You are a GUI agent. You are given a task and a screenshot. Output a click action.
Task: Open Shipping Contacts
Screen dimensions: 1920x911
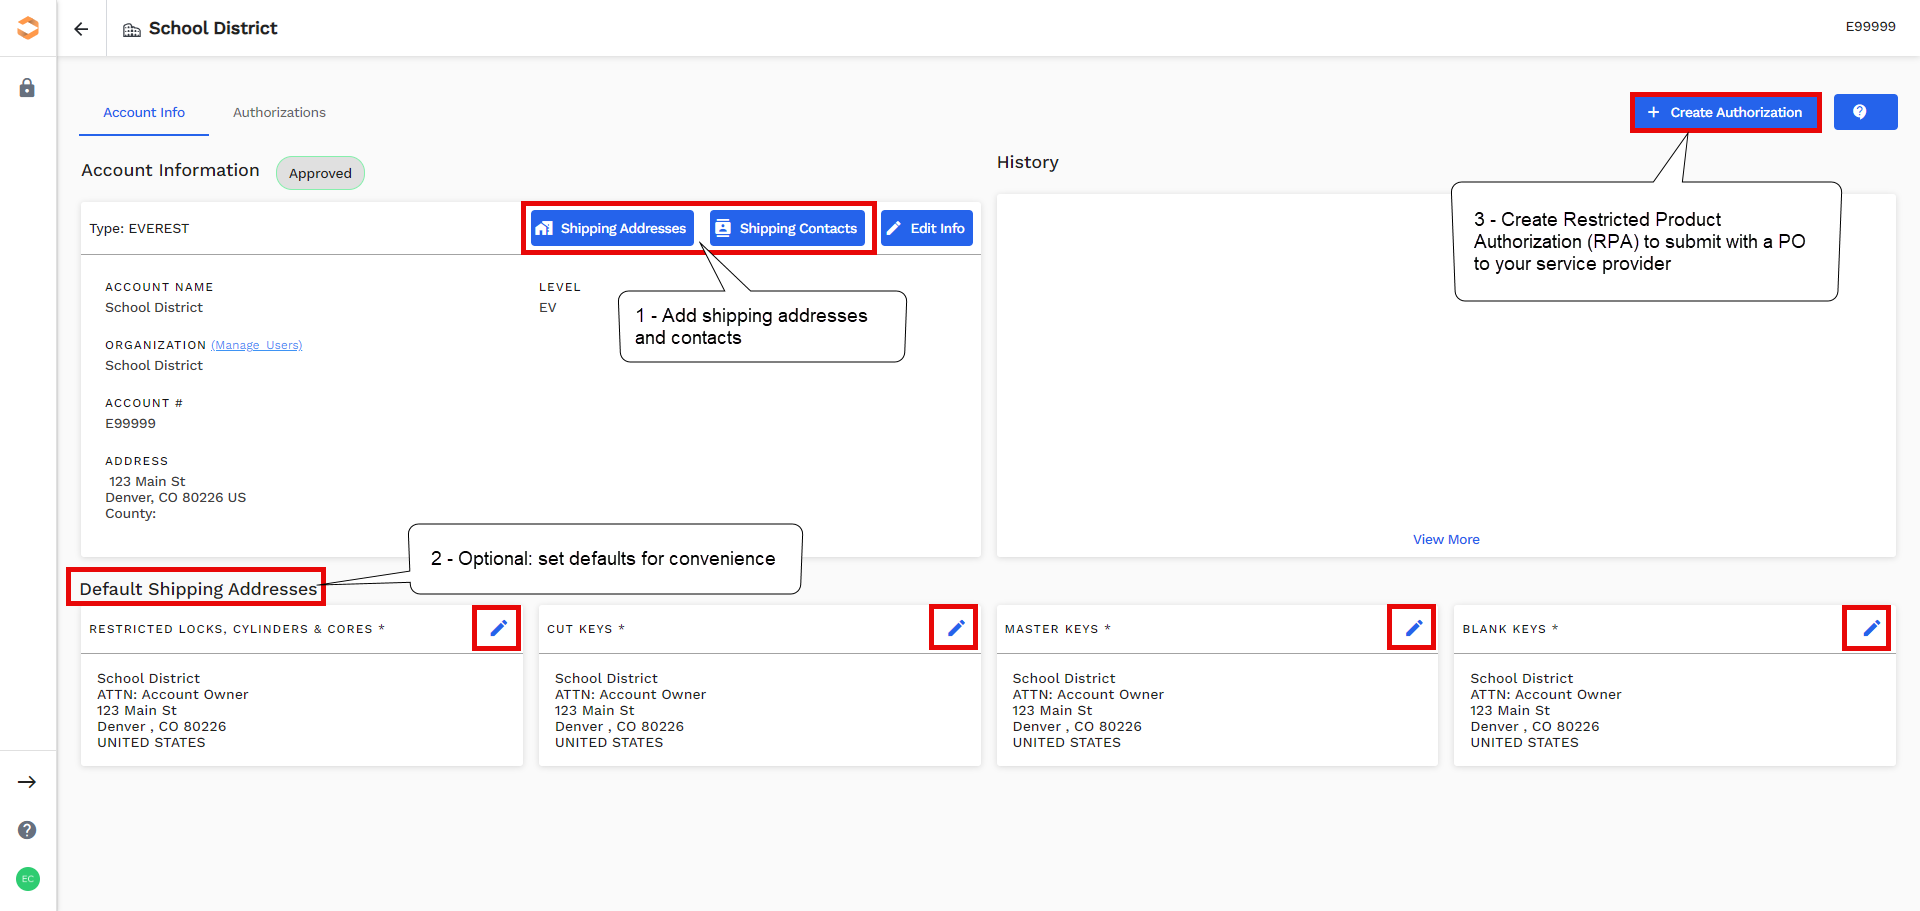[x=787, y=228]
